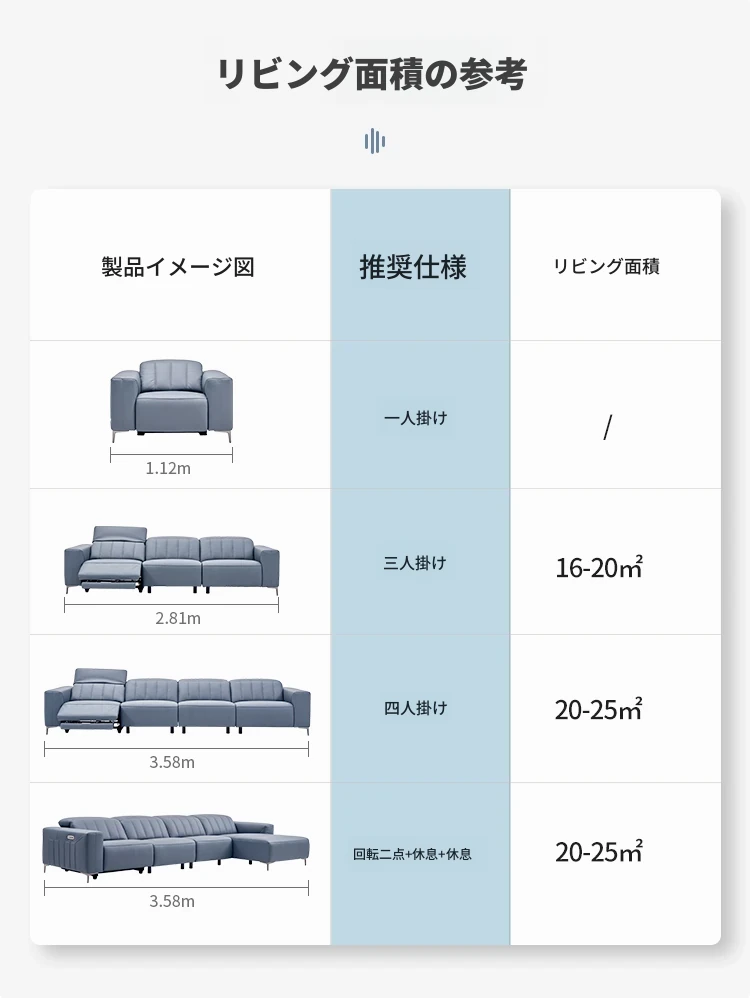
Task: Click the 一人掛け label
Action: (x=416, y=418)
